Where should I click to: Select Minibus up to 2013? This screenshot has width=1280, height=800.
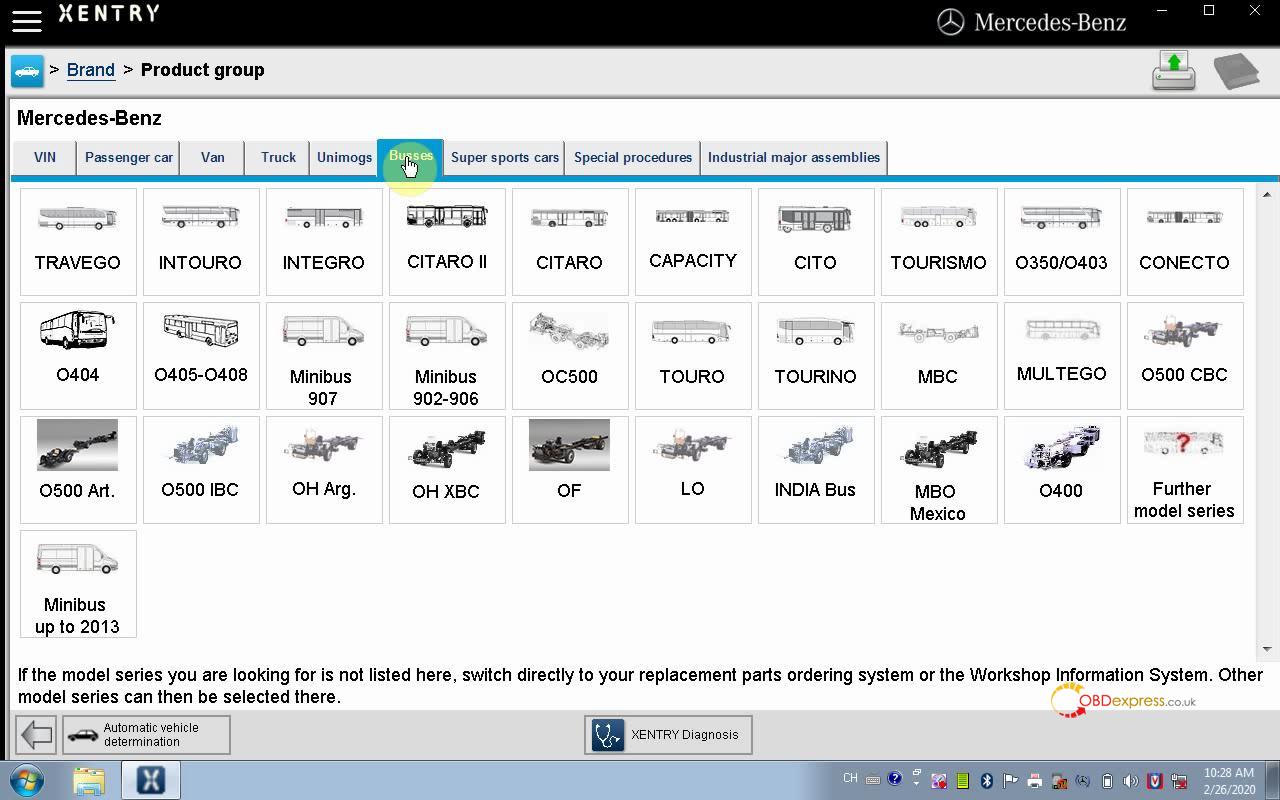[78, 584]
